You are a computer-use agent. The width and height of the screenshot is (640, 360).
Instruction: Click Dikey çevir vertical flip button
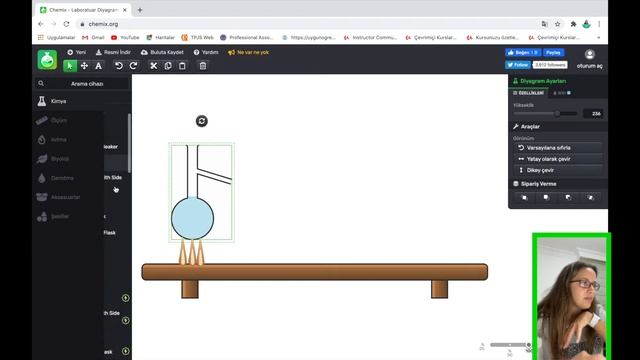(558, 170)
